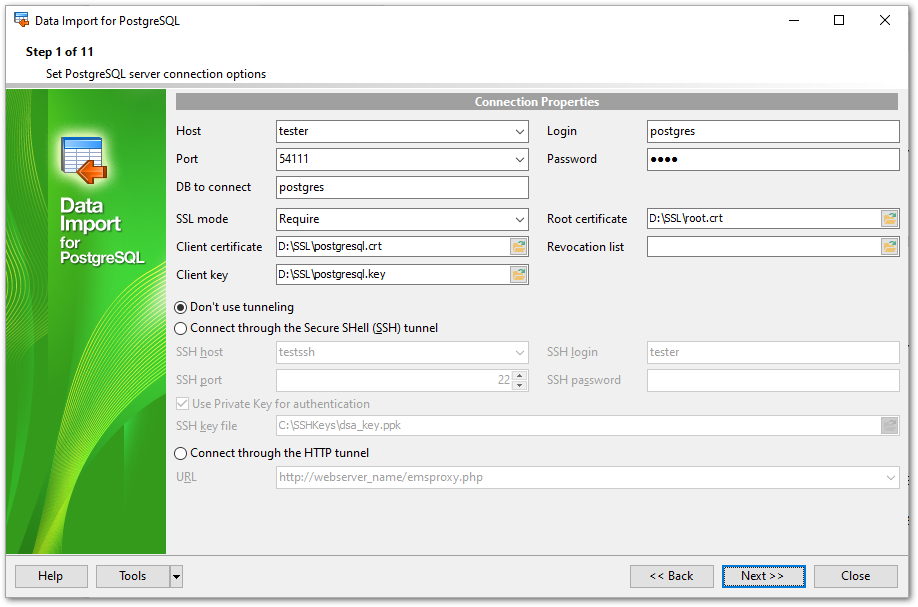Browse for Revocation list file
This screenshot has width=918, height=607.
pyautogui.click(x=889, y=247)
